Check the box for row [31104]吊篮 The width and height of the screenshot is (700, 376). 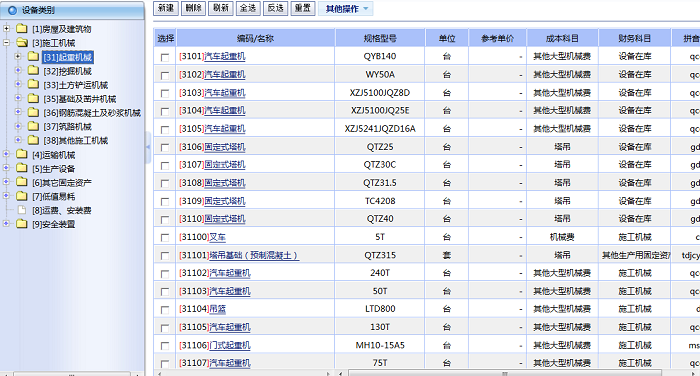[165, 309]
